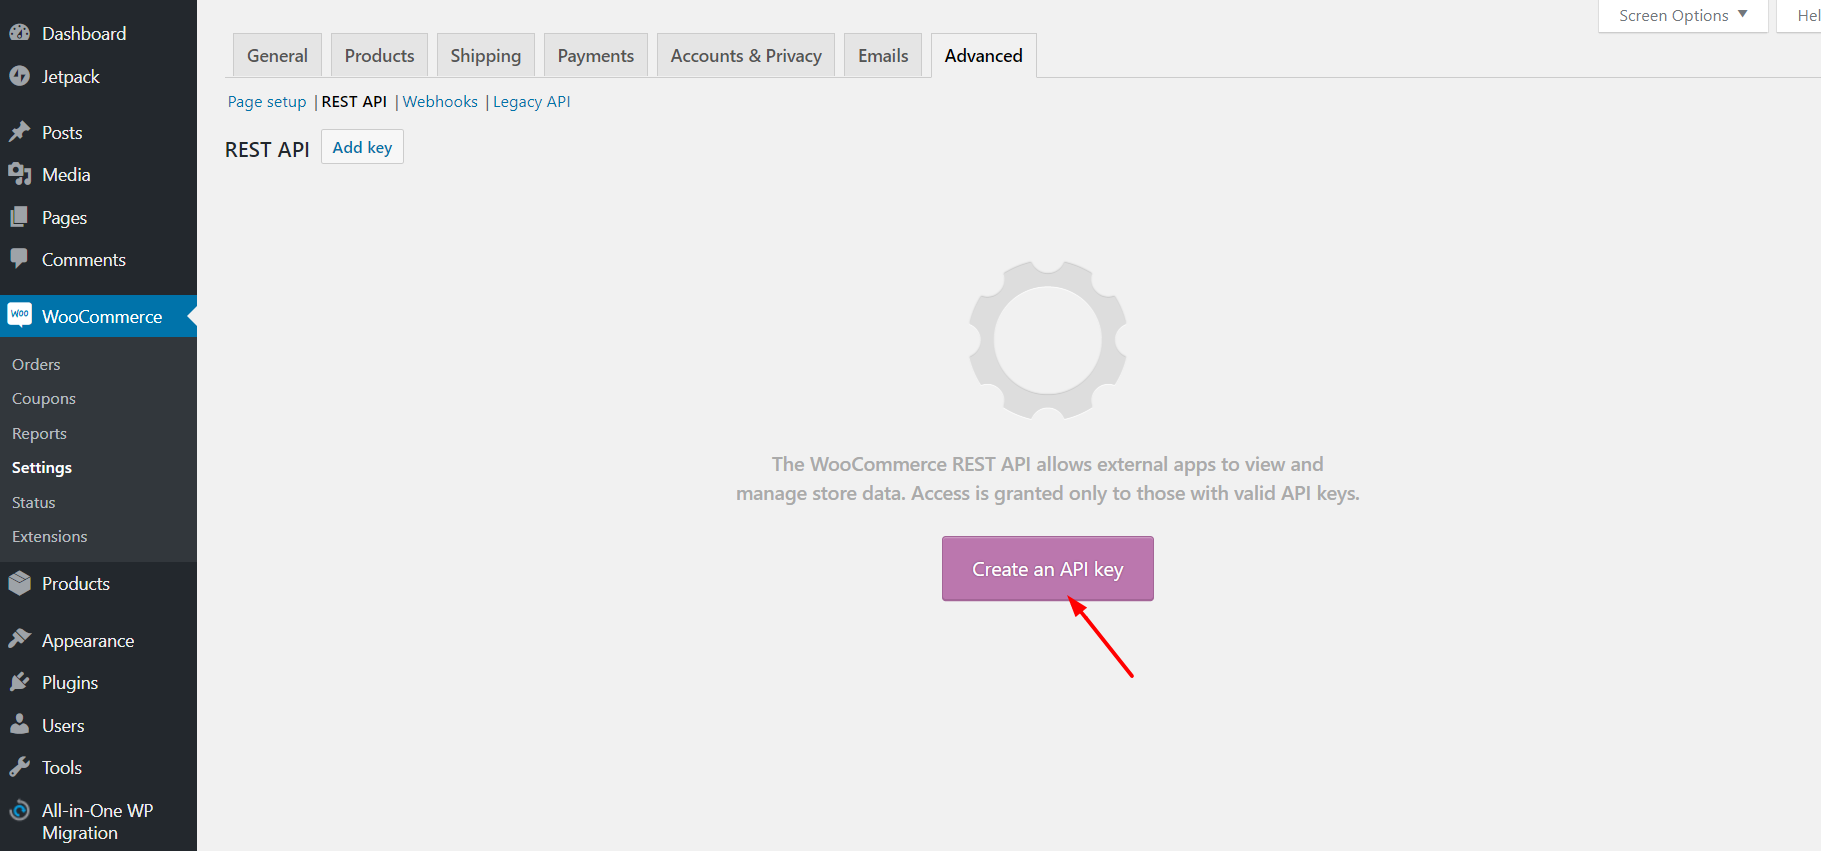Click the Appearance brush icon
This screenshot has width=1821, height=851.
(20, 639)
